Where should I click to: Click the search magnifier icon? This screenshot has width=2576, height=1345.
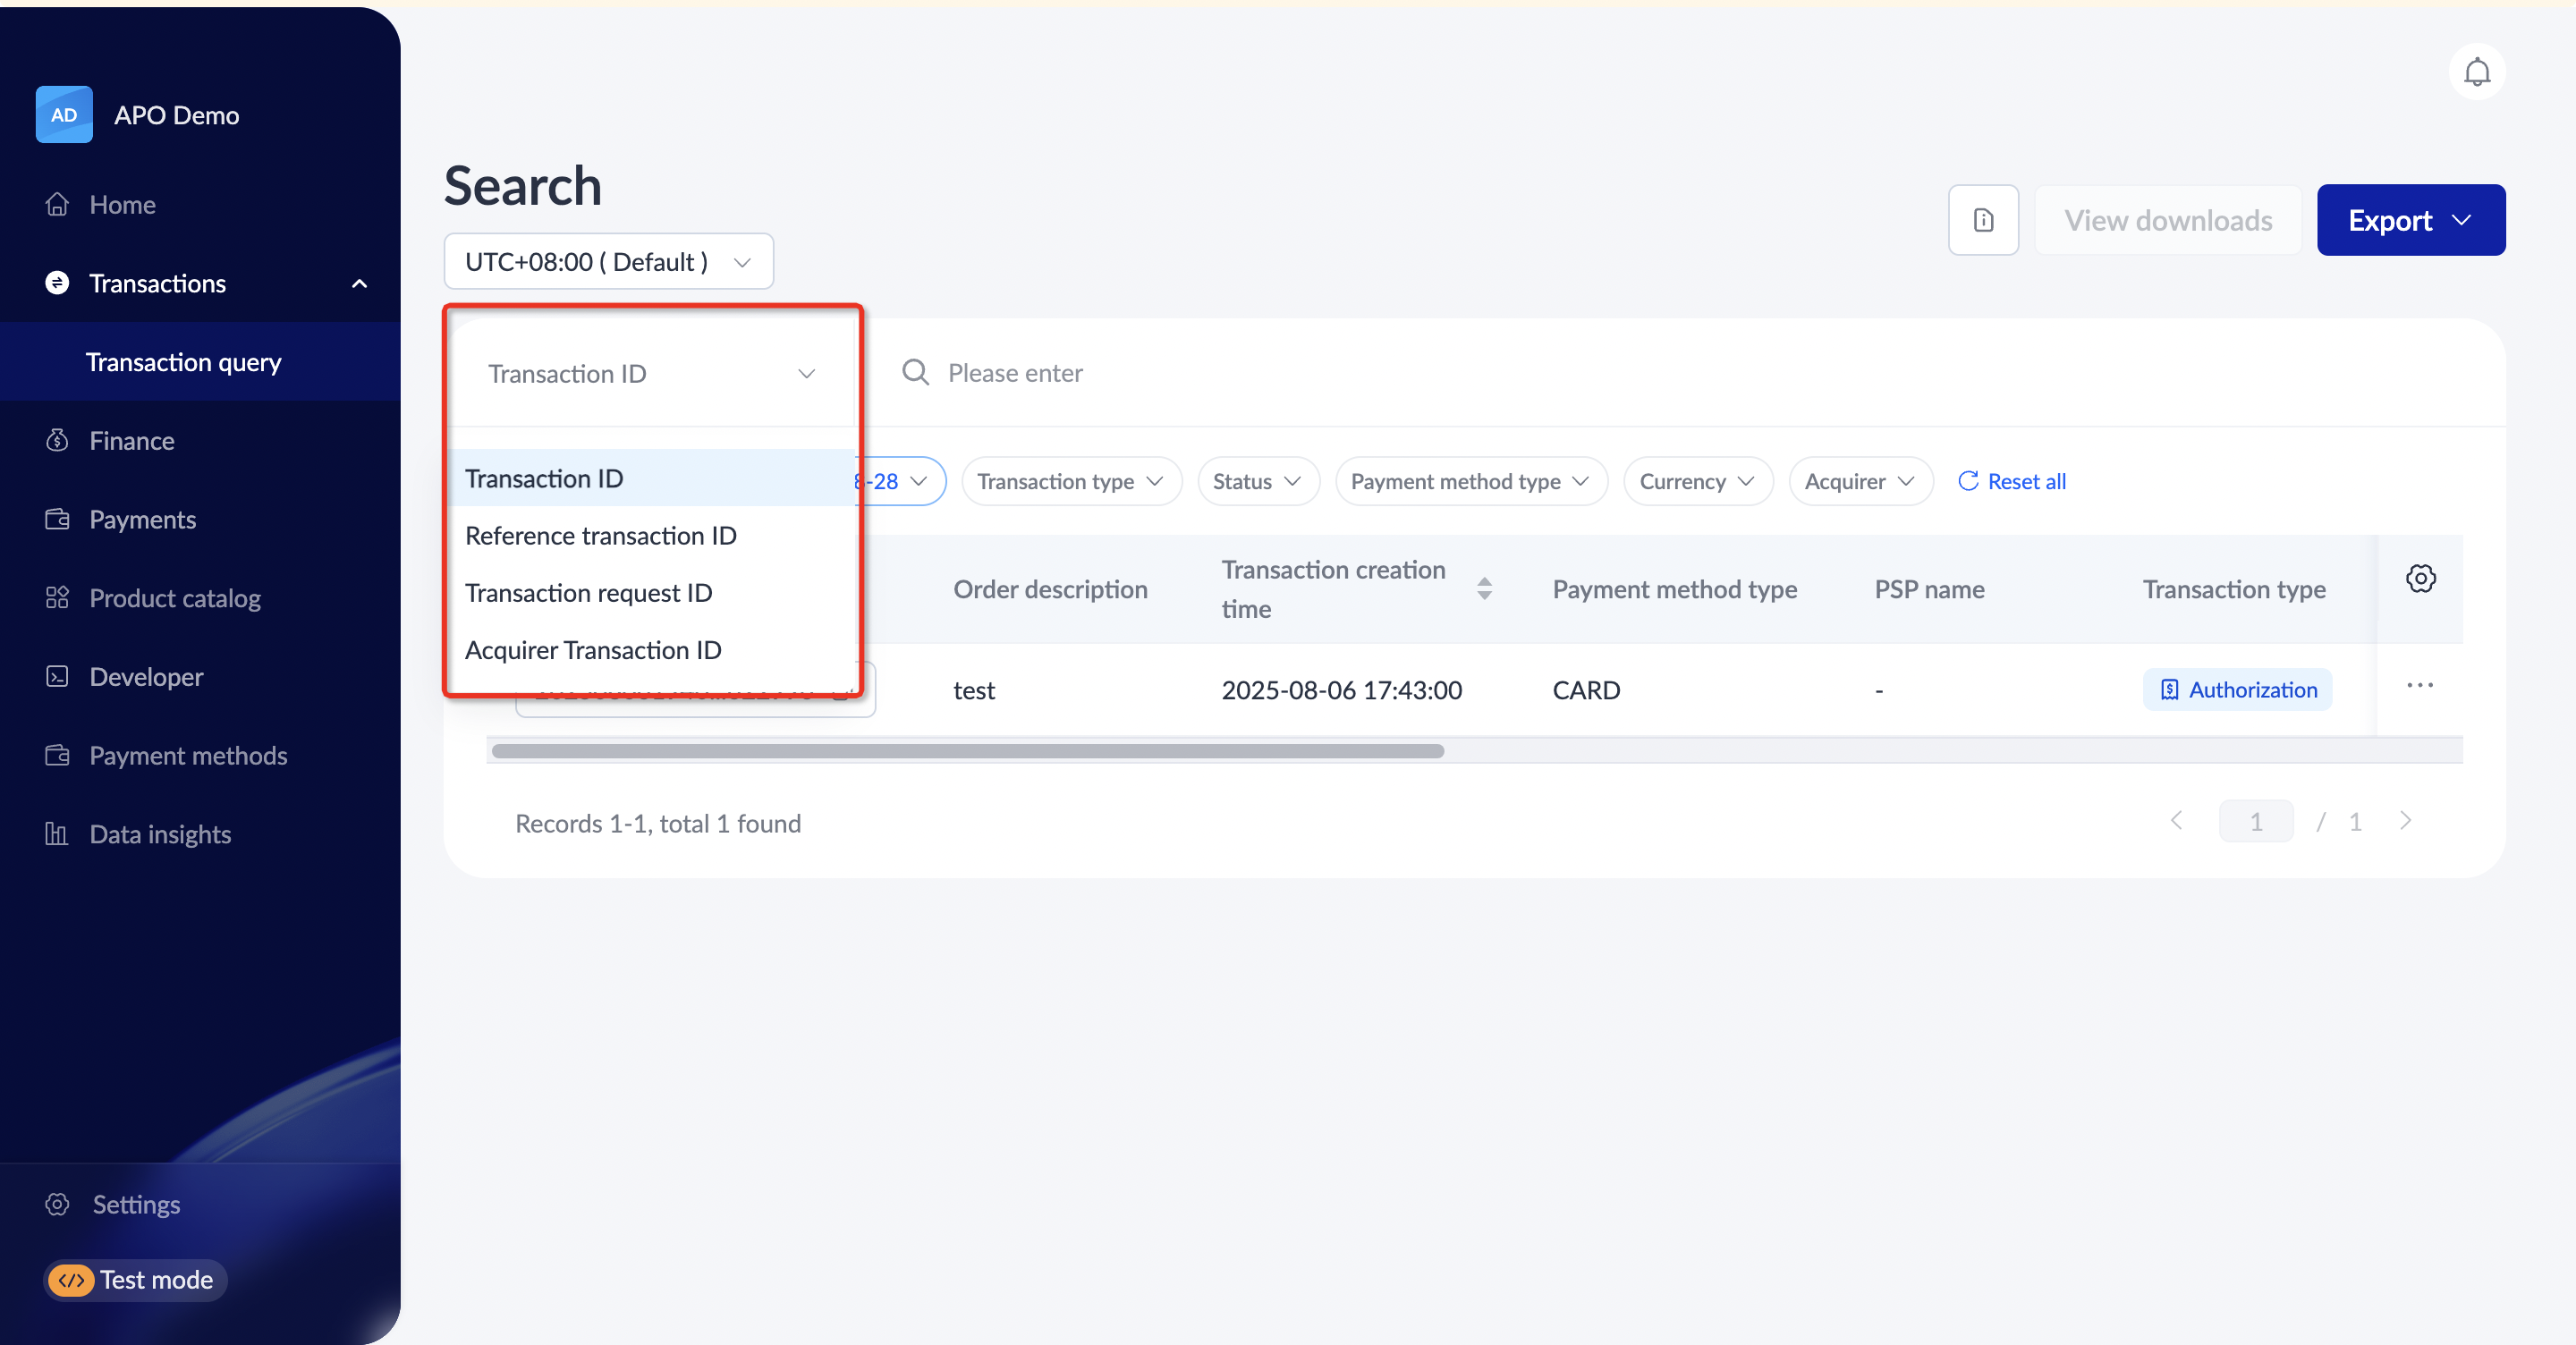click(915, 373)
